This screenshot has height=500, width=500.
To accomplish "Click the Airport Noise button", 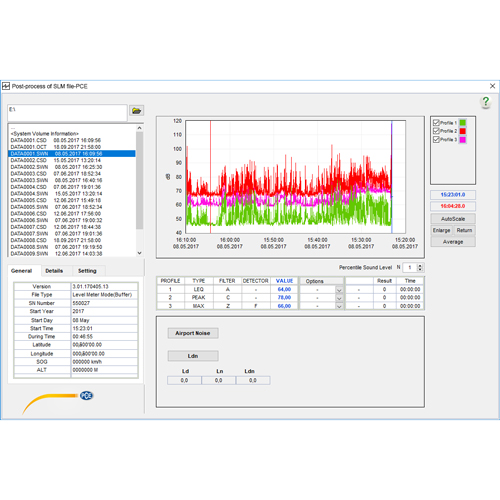I will pos(193,333).
